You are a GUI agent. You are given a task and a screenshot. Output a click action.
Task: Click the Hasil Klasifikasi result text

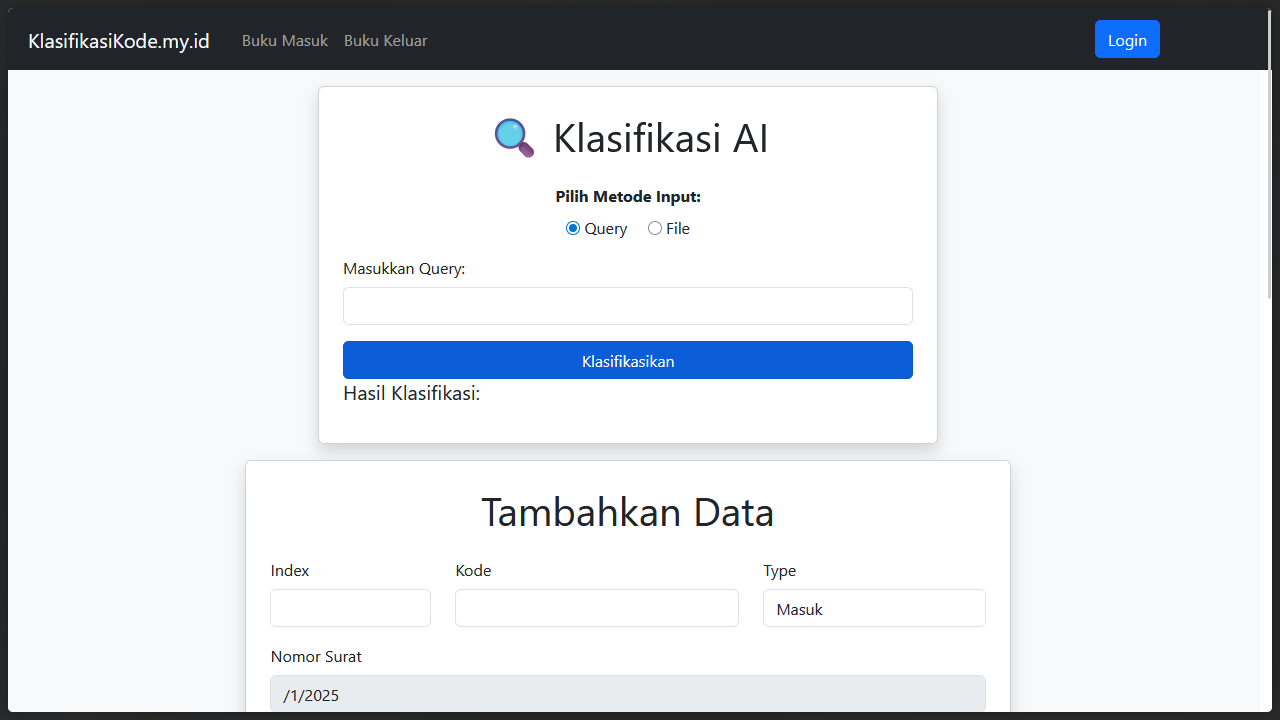tap(411, 393)
